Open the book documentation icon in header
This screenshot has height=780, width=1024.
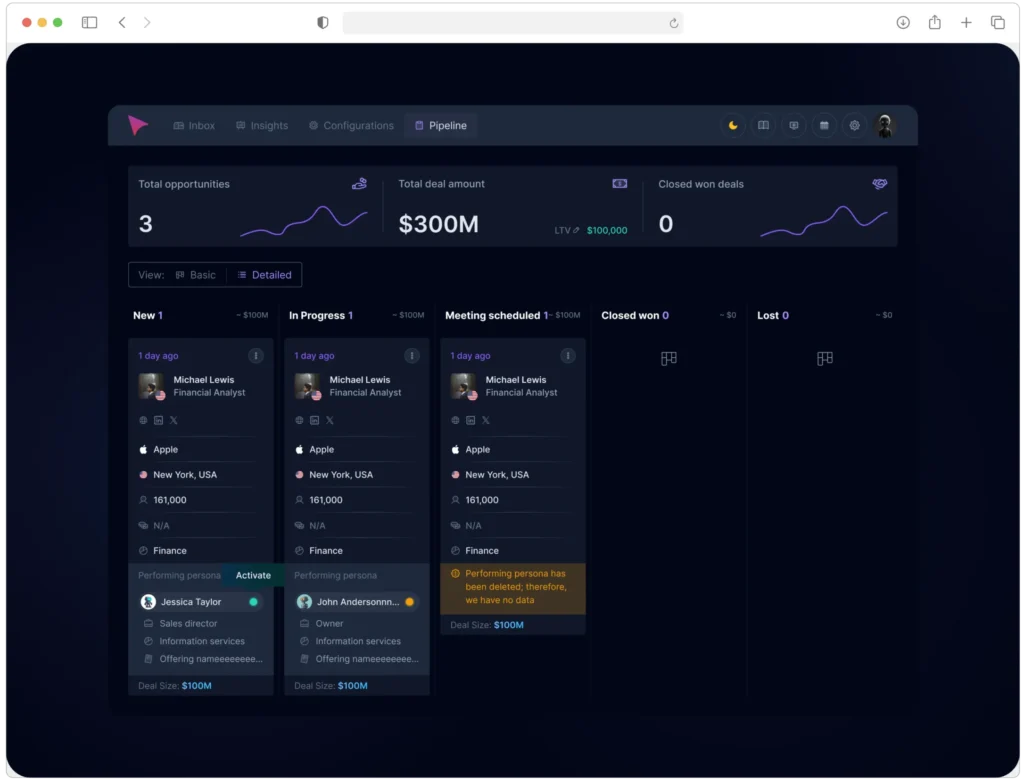click(763, 125)
